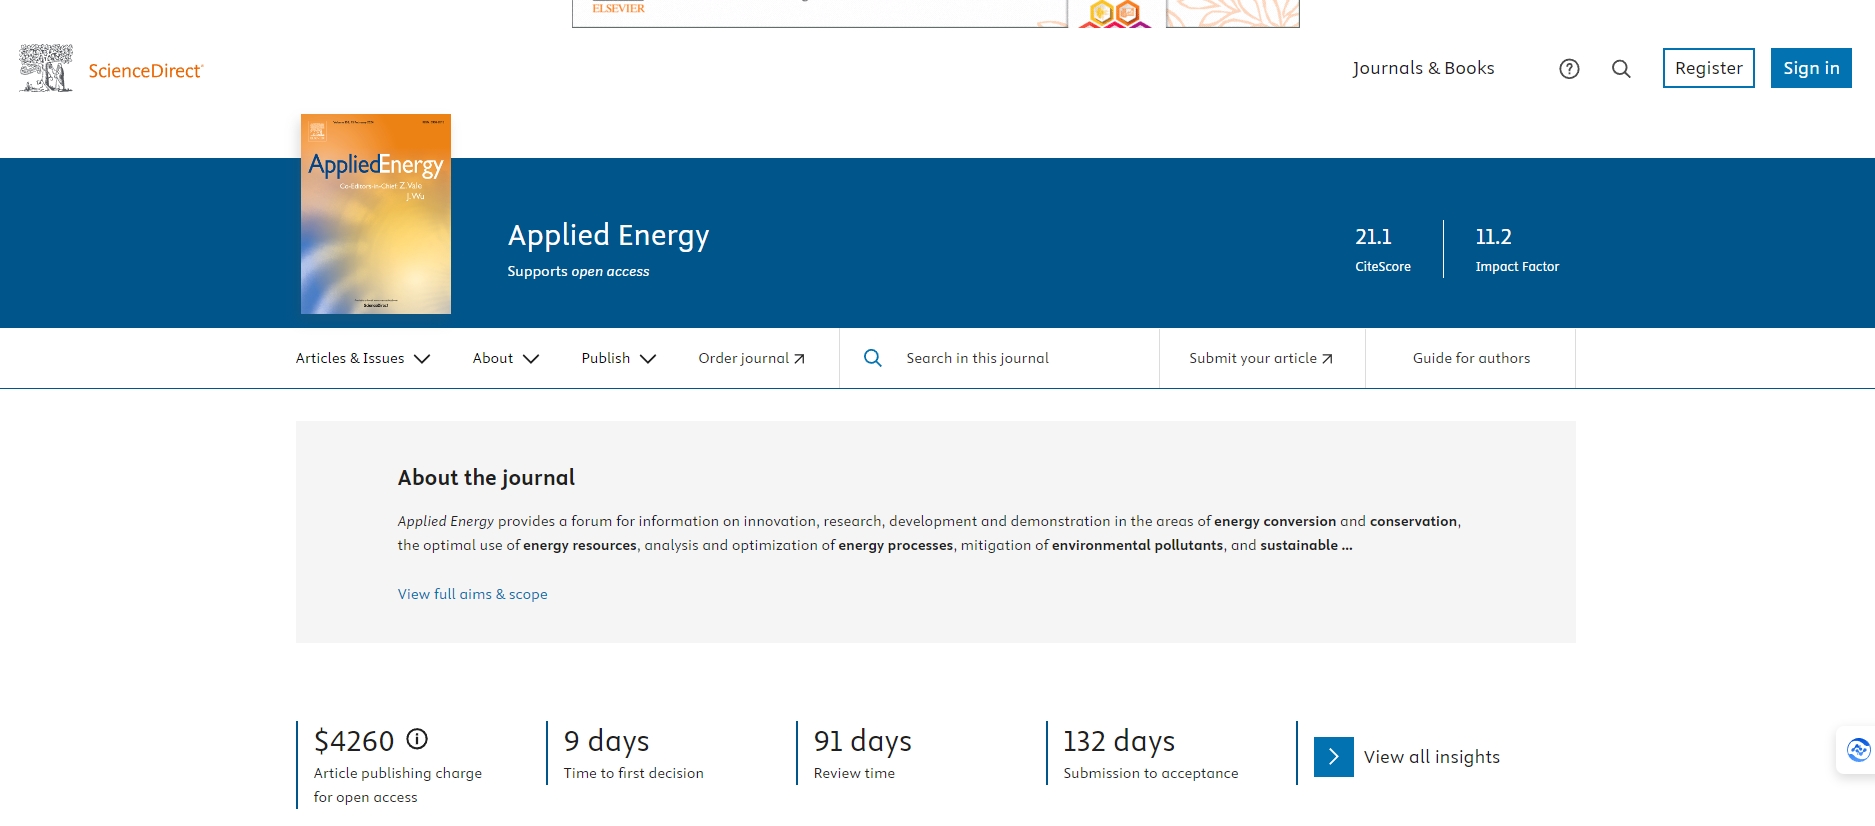Click the 91 days review time stat
1875x826 pixels.
click(x=862, y=753)
